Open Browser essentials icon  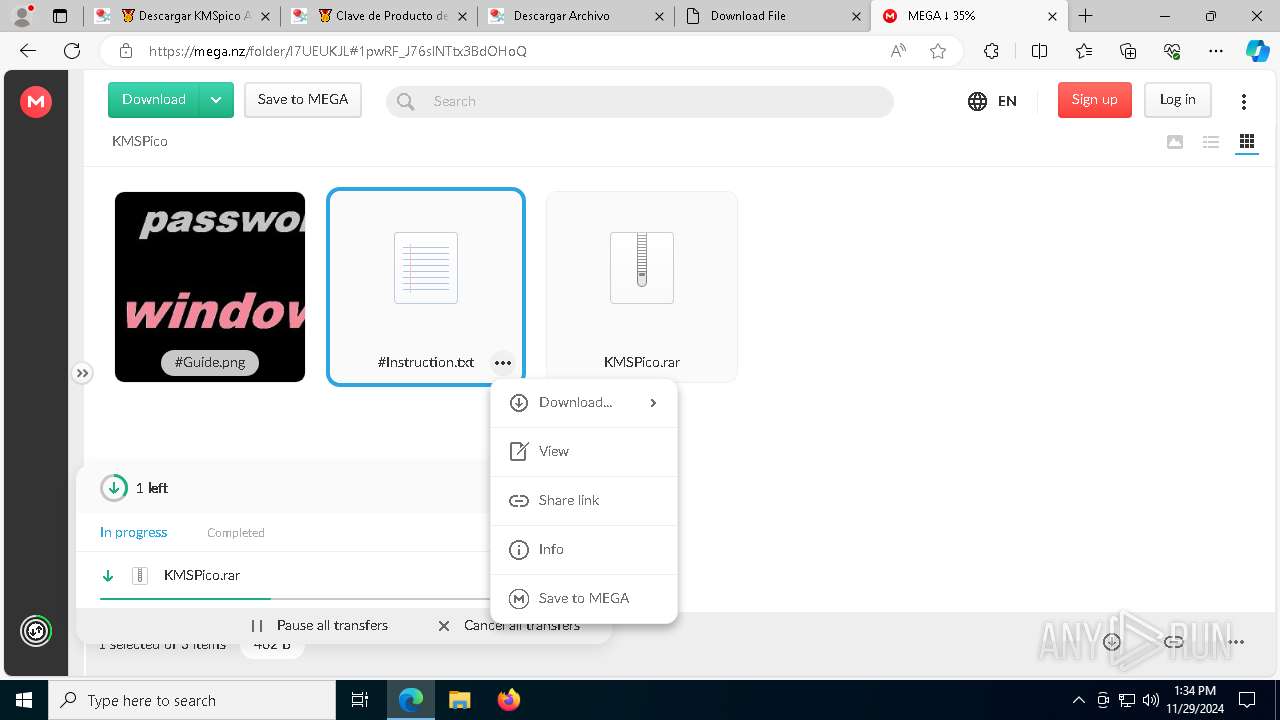tap(1172, 51)
